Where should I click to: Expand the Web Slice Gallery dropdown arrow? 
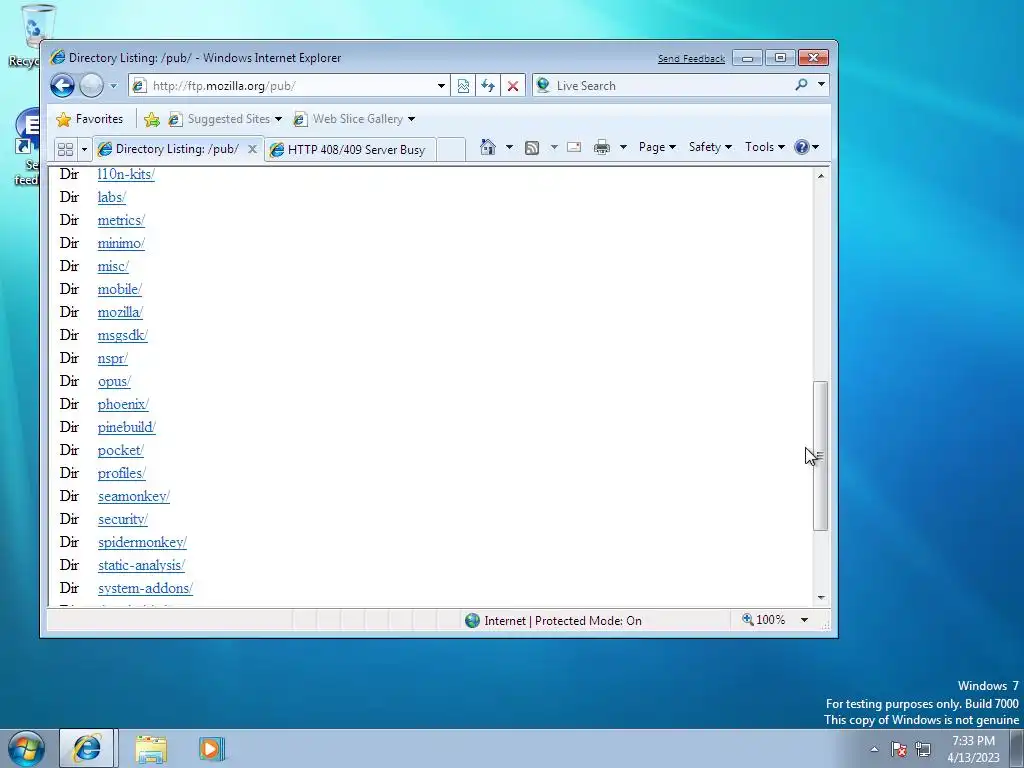[411, 119]
